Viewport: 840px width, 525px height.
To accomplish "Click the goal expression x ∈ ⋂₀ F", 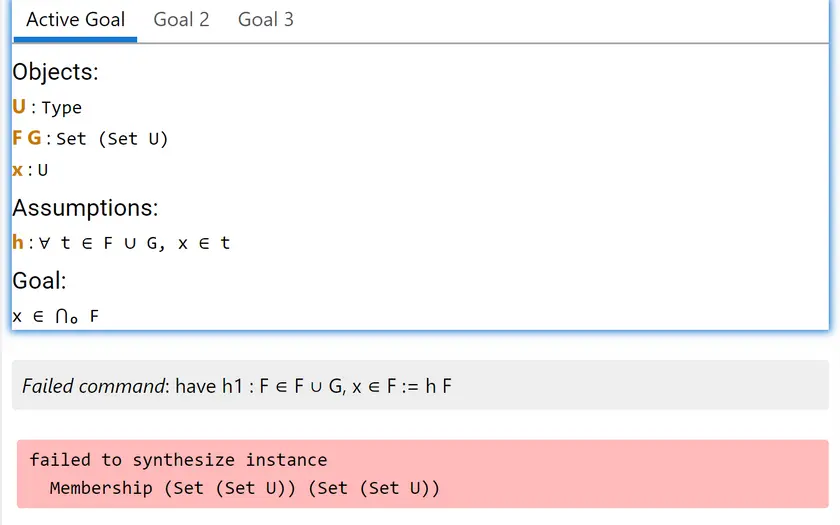I will [x=56, y=316].
